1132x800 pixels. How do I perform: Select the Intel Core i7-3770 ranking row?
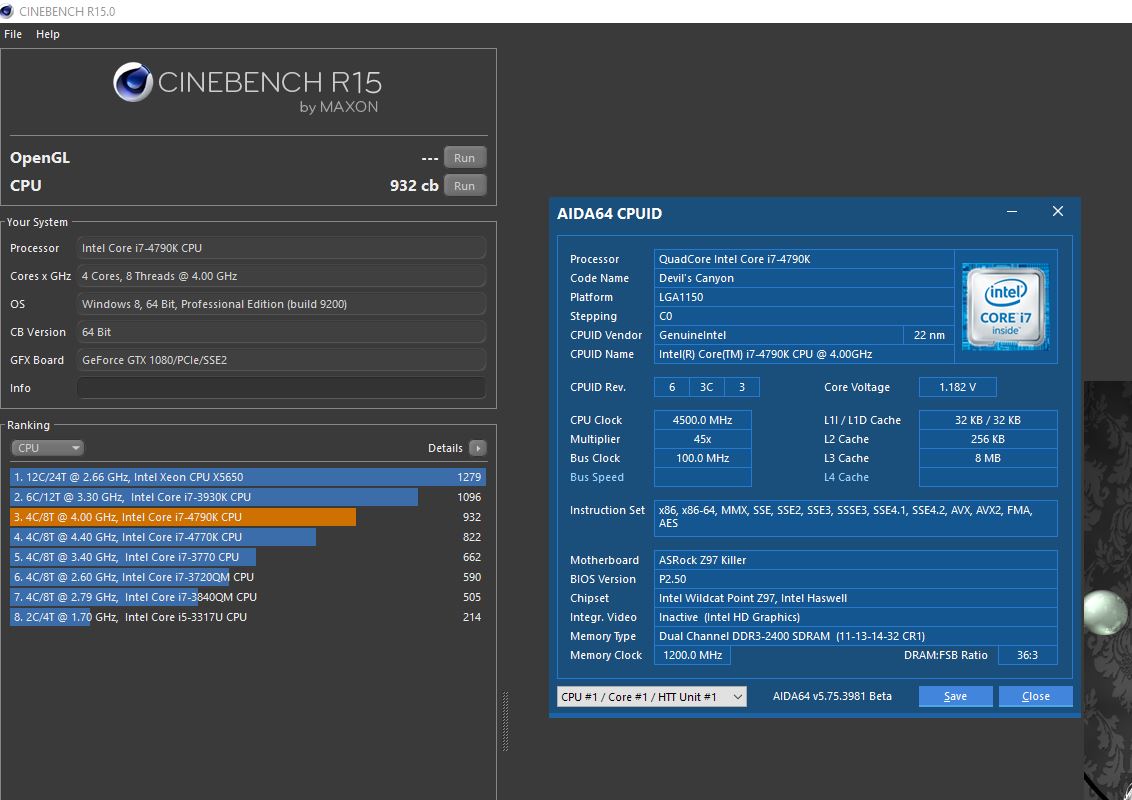(x=248, y=557)
